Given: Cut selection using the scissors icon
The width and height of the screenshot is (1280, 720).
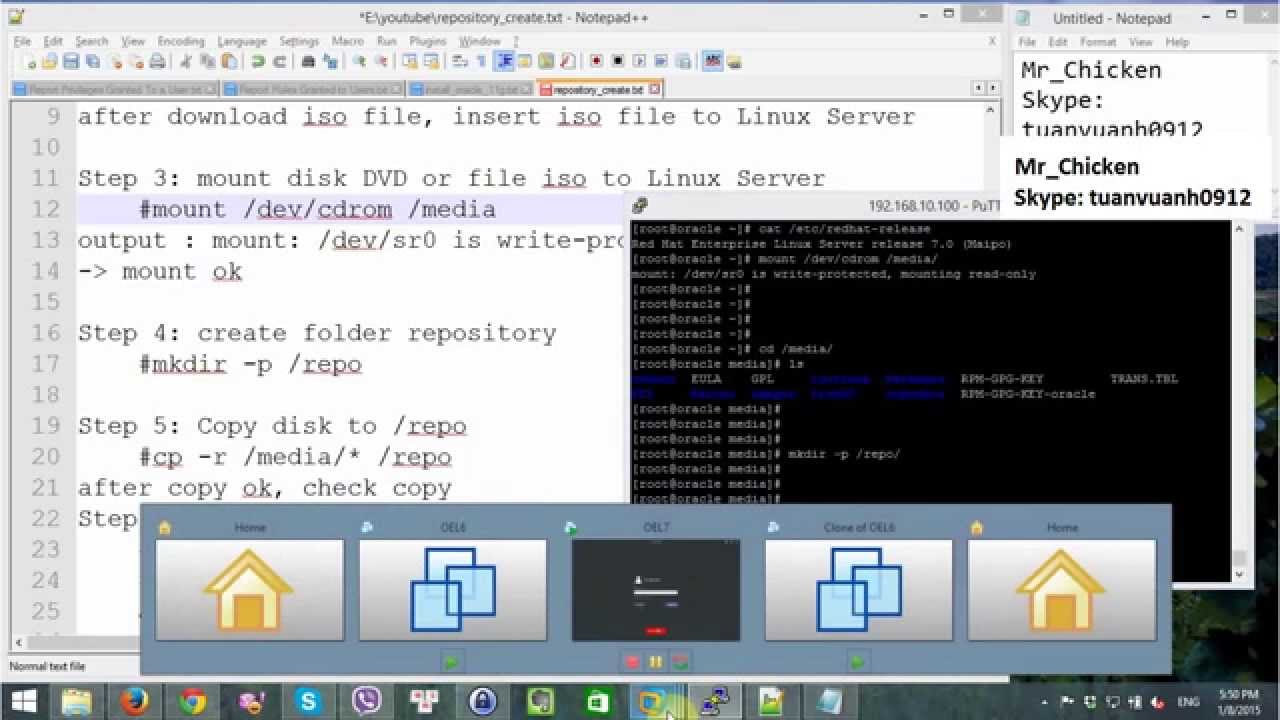Looking at the screenshot, I should coord(185,61).
